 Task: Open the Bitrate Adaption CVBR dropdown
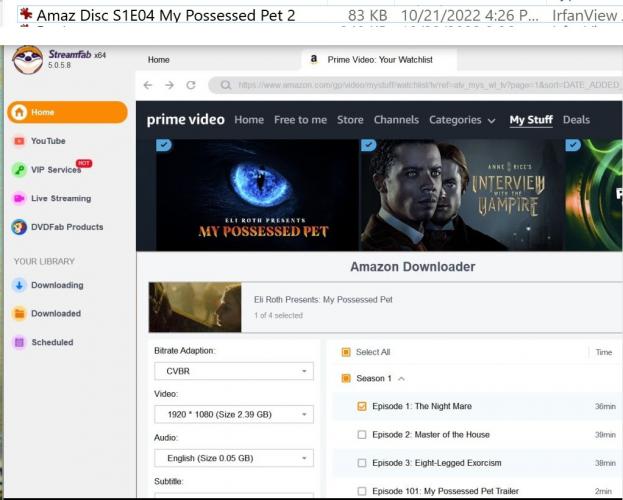[x=234, y=371]
